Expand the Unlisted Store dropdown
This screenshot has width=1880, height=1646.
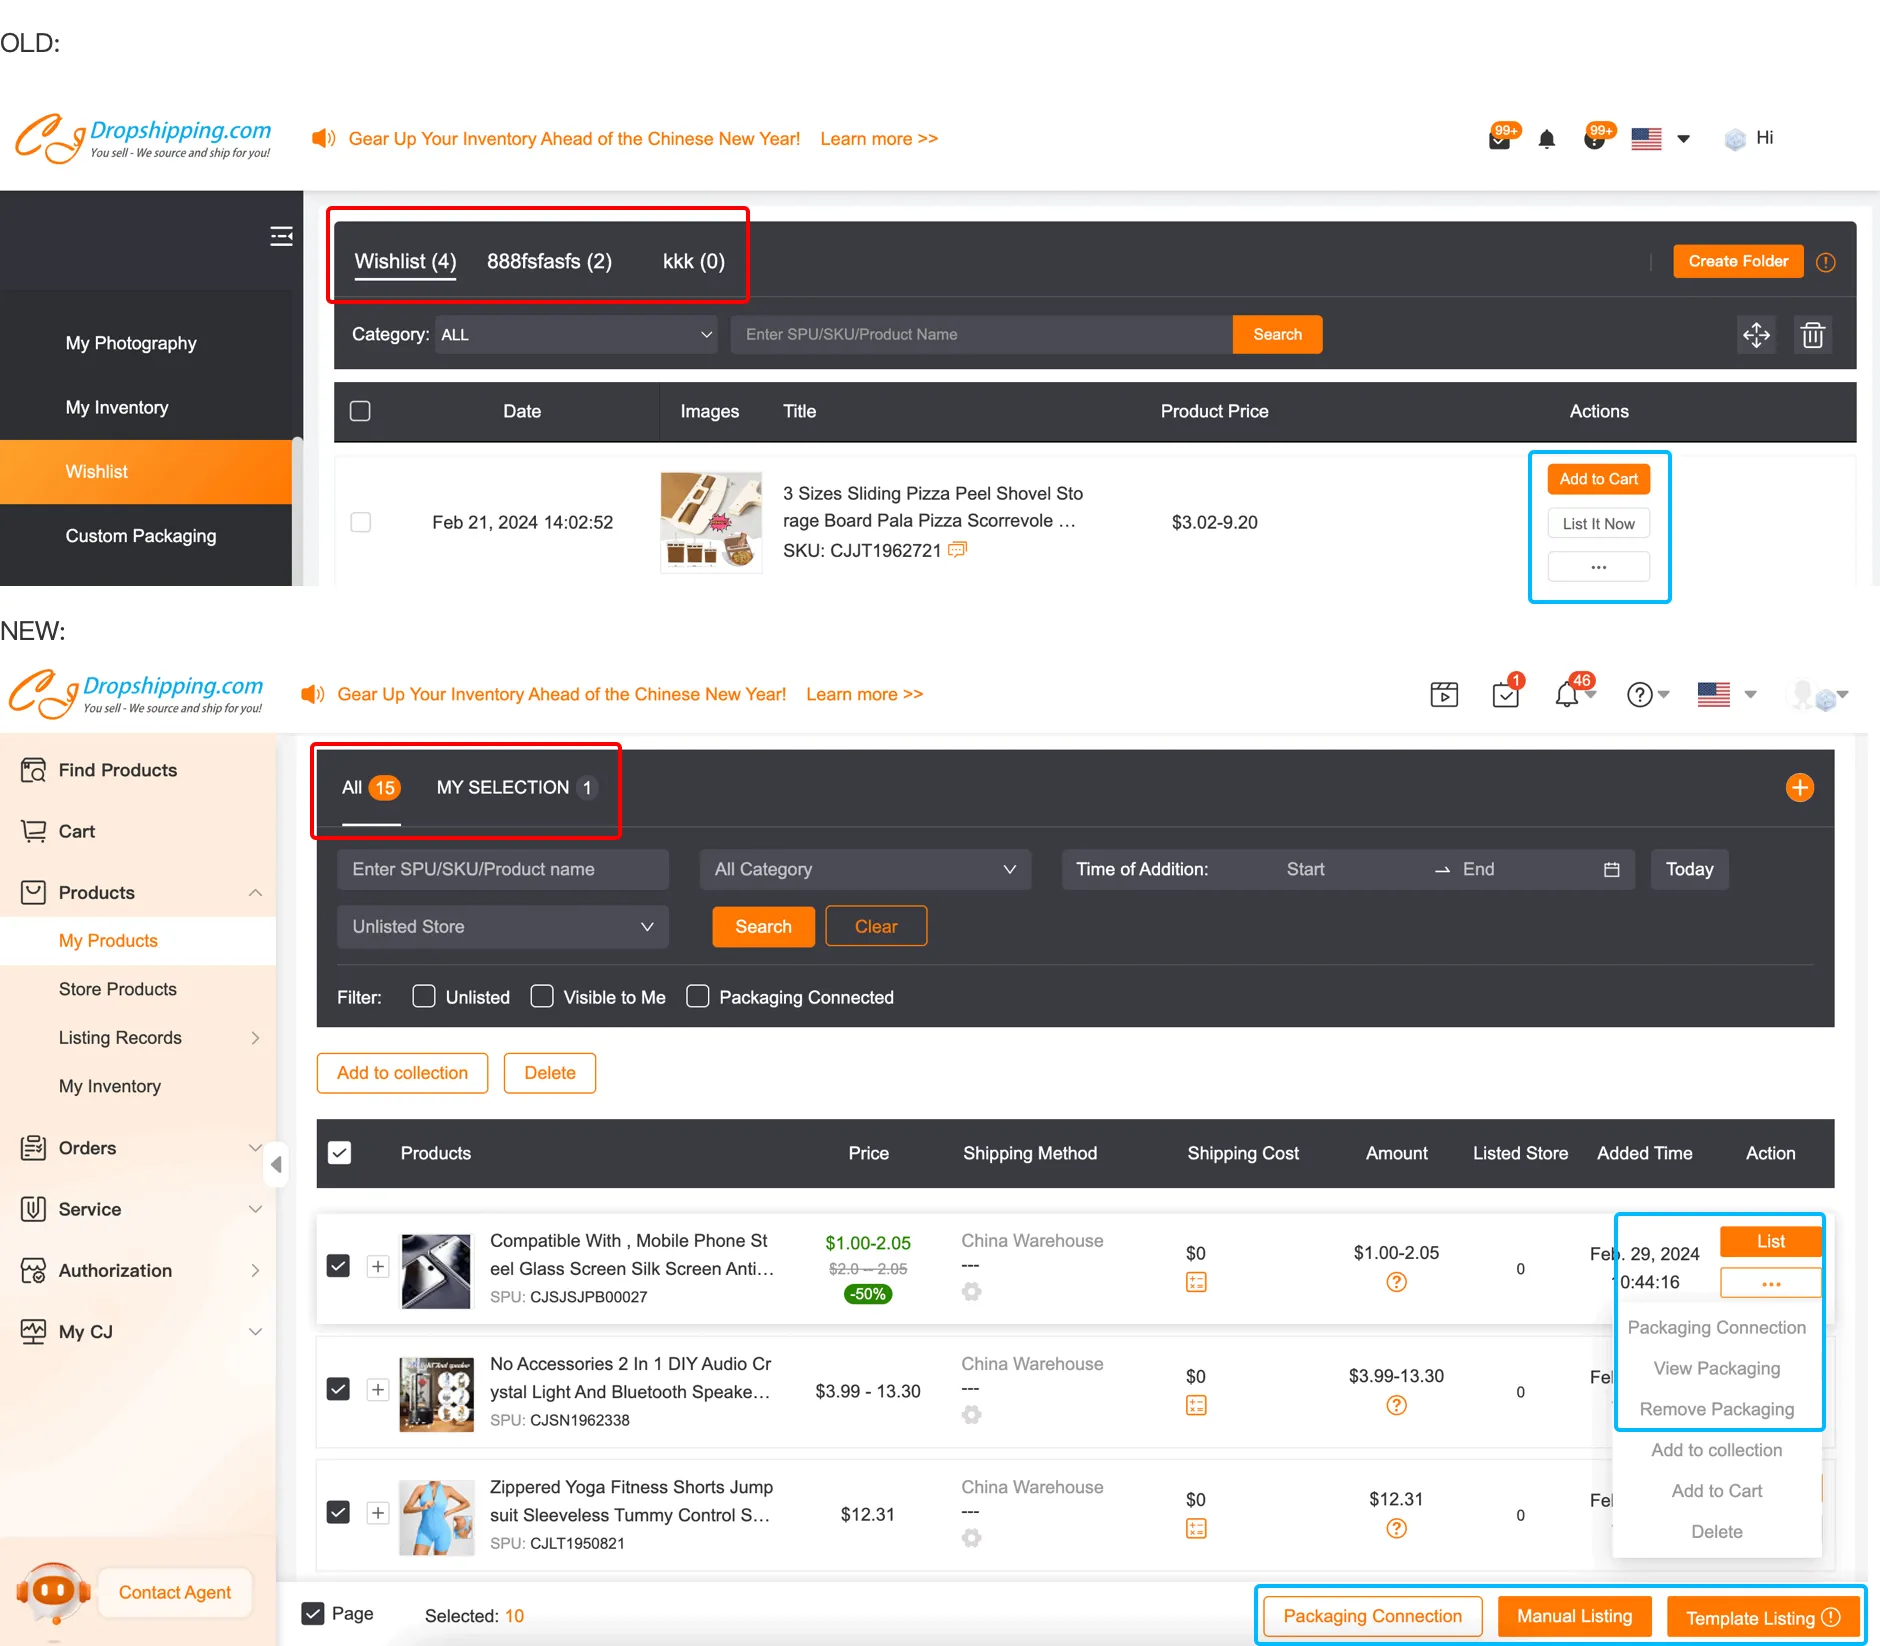[502, 927]
